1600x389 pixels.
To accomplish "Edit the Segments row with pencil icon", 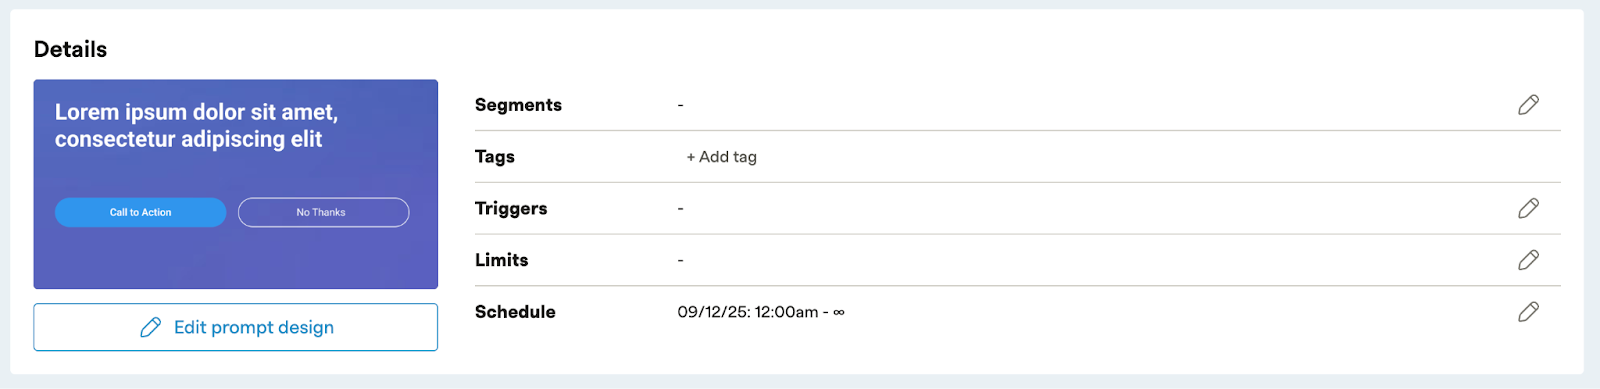I will pyautogui.click(x=1528, y=105).
